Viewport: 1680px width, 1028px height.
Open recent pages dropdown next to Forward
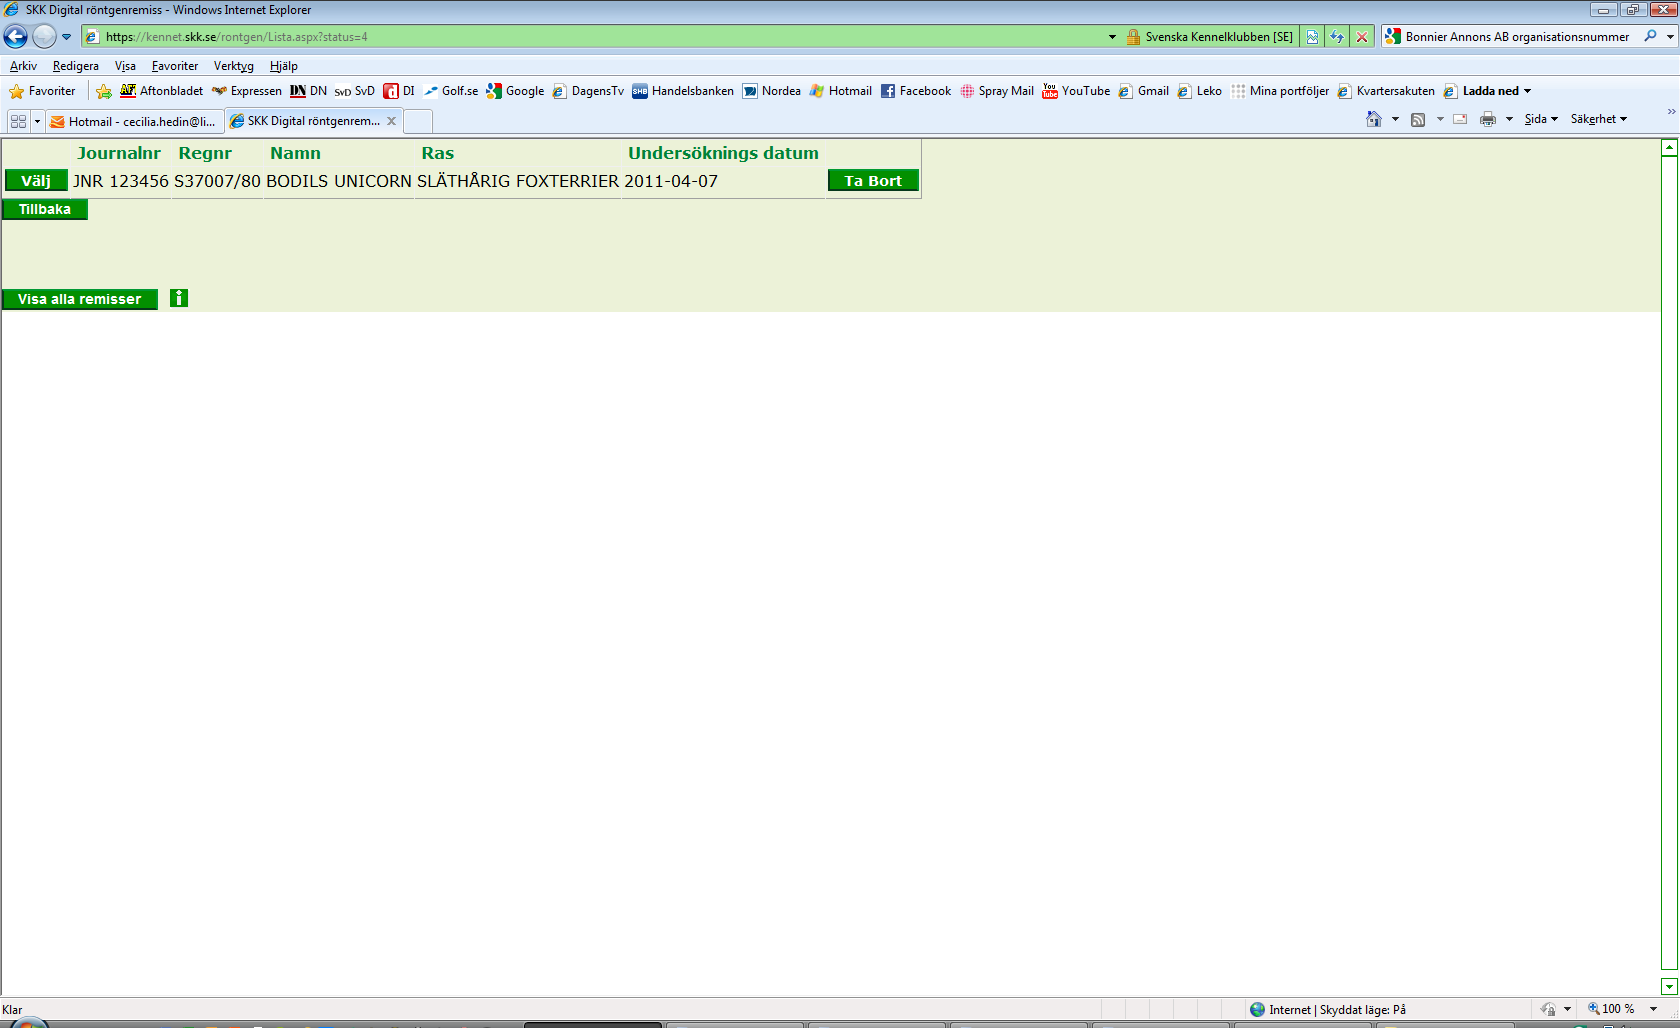67,37
